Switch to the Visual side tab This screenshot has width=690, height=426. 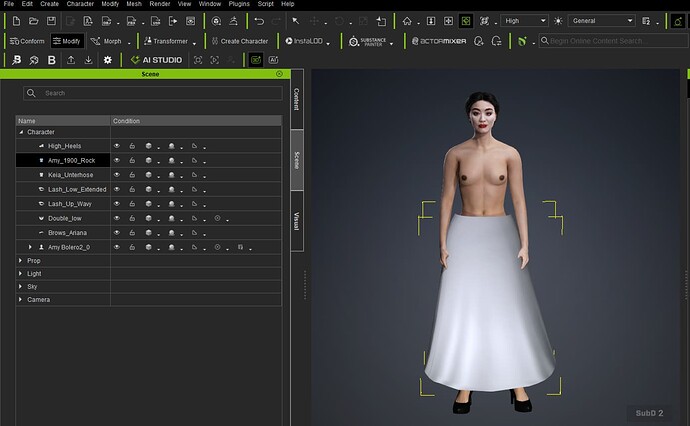(x=297, y=221)
